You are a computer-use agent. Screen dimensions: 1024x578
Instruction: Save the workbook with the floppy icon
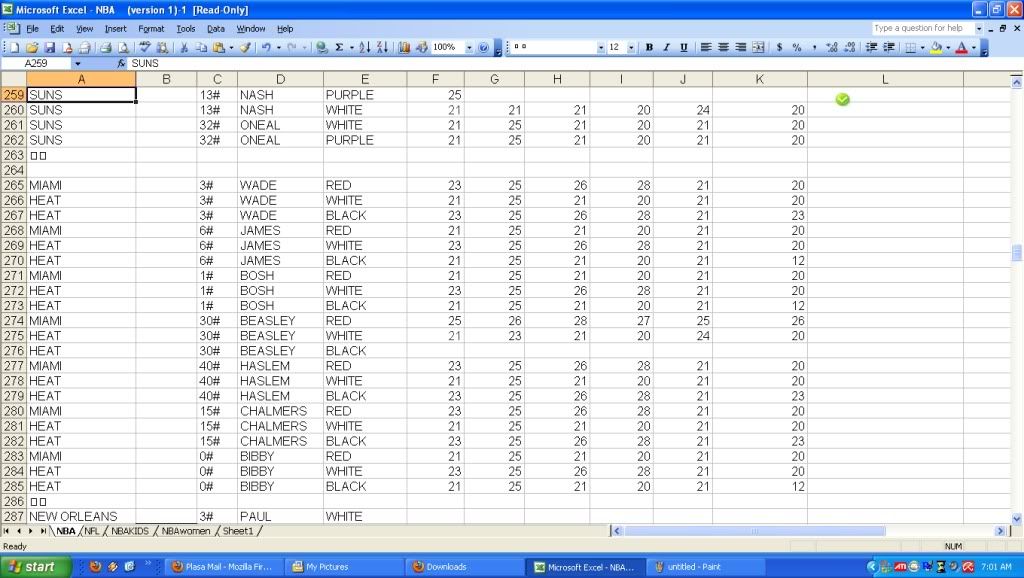49,48
